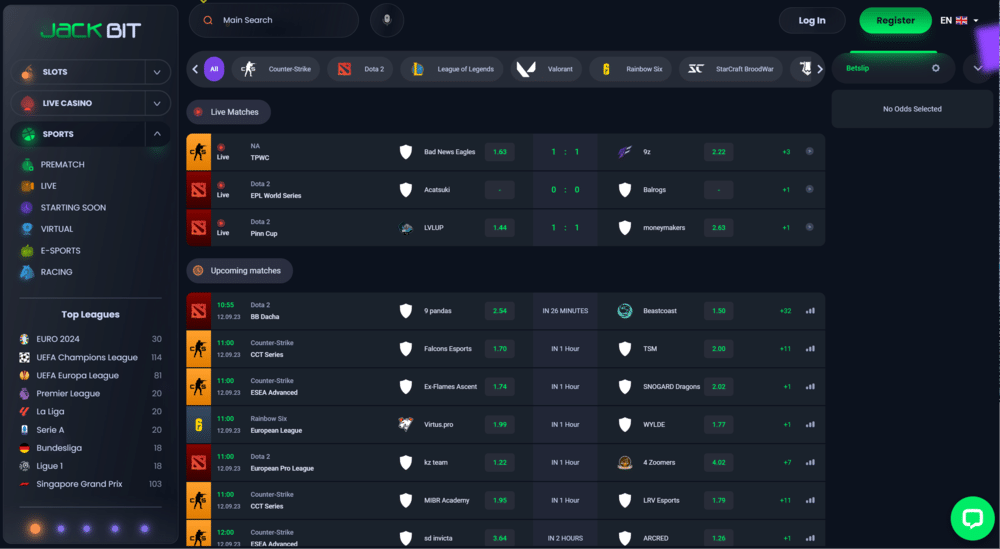Image resolution: width=1000 pixels, height=549 pixels.
Task: Click the Upcoming matches clock icon
Action: [x=198, y=270]
